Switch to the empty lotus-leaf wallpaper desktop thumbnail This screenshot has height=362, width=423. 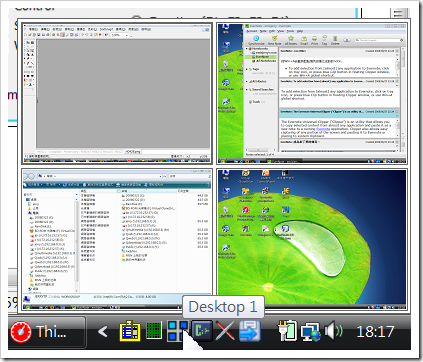(x=312, y=240)
